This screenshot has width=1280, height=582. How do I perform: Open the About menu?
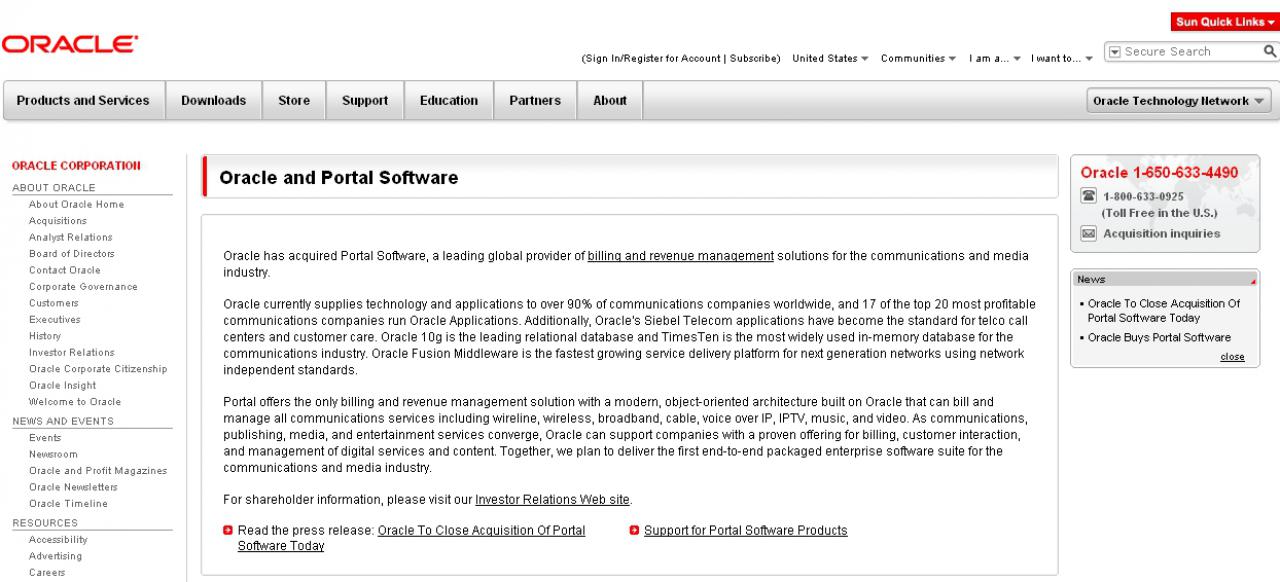click(x=610, y=101)
